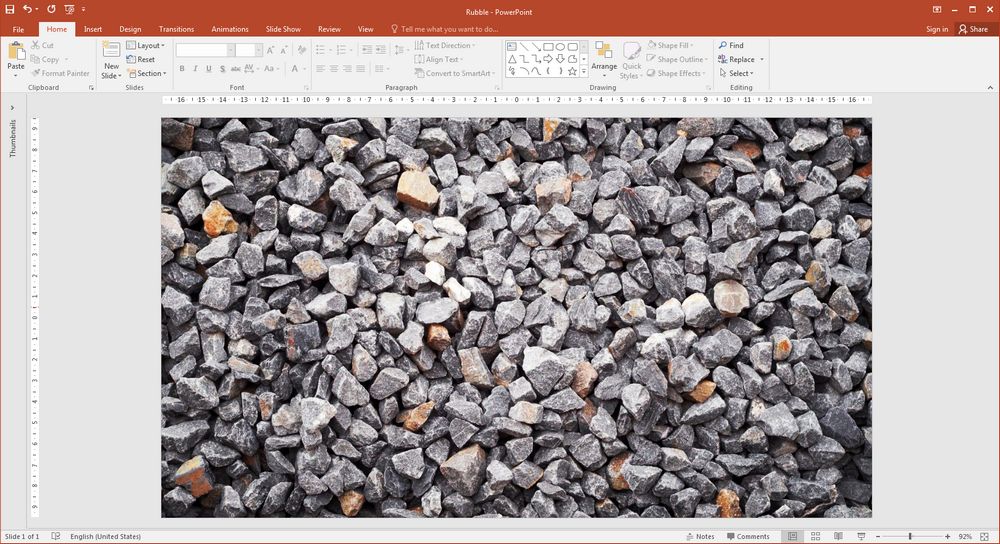
Task: Select the Isosceles Triangle shape
Action: pos(511,59)
